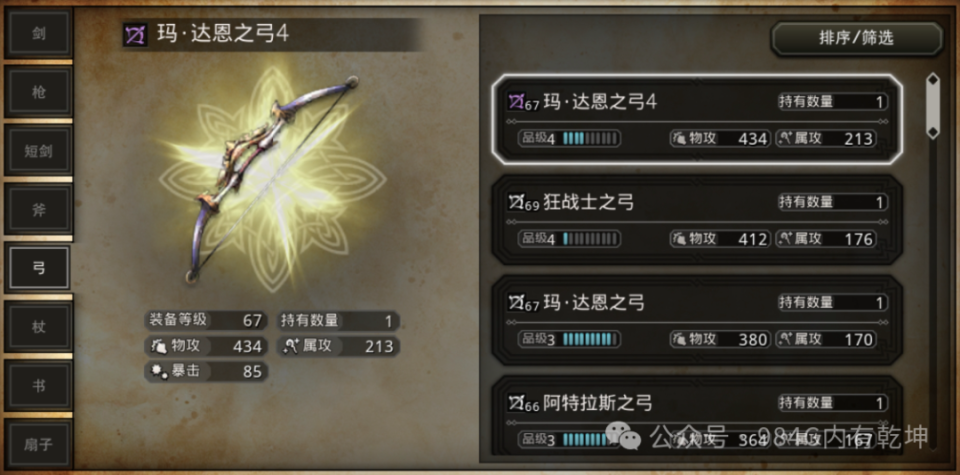Select the 斧 weapon tab
This screenshot has width=960, height=475.
[x=39, y=210]
